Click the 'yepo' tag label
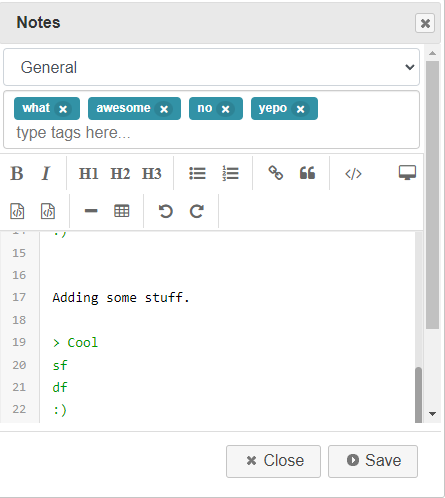 [x=273, y=109]
